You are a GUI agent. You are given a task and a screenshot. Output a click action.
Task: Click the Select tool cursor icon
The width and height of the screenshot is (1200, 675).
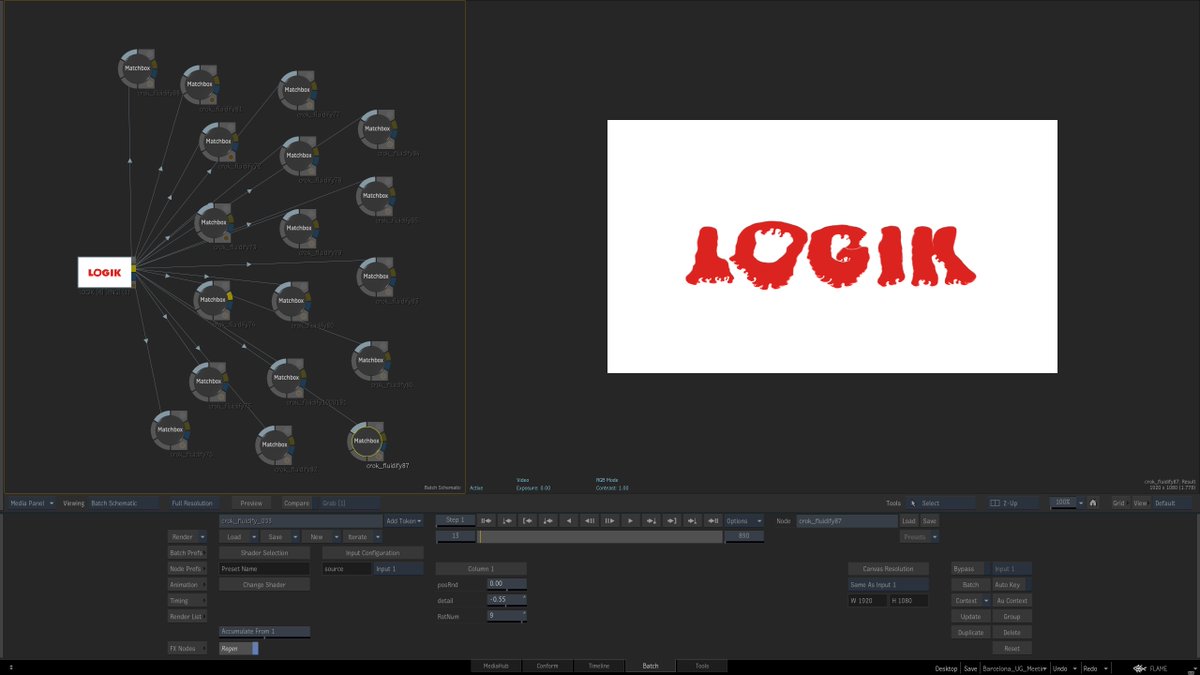tap(912, 503)
